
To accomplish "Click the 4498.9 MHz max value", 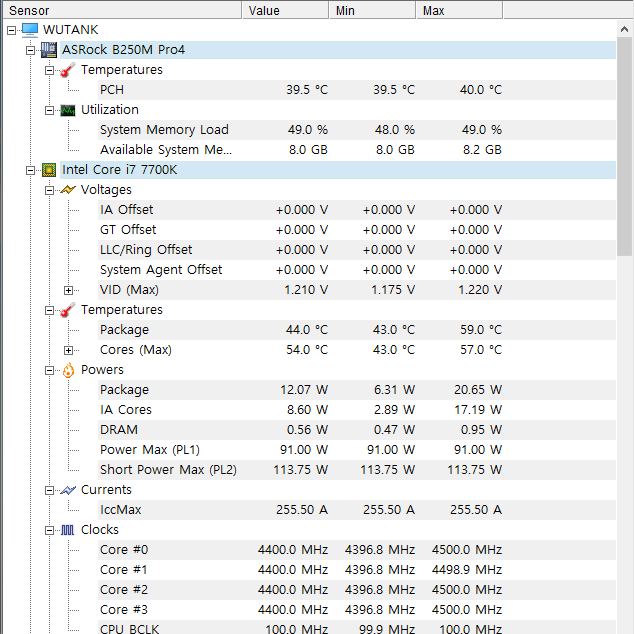I will (467, 570).
